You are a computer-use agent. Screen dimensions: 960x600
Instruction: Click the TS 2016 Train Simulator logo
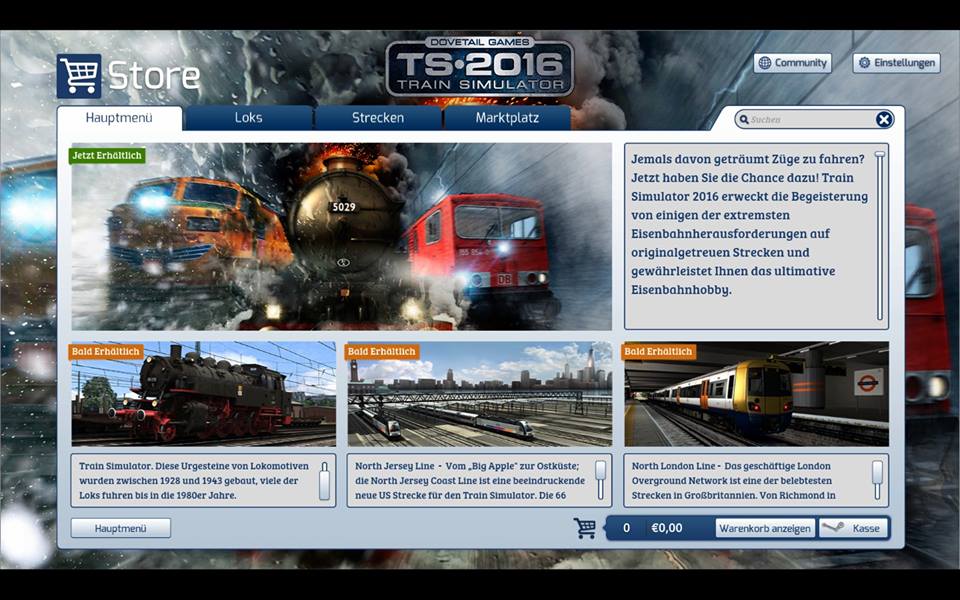click(479, 67)
